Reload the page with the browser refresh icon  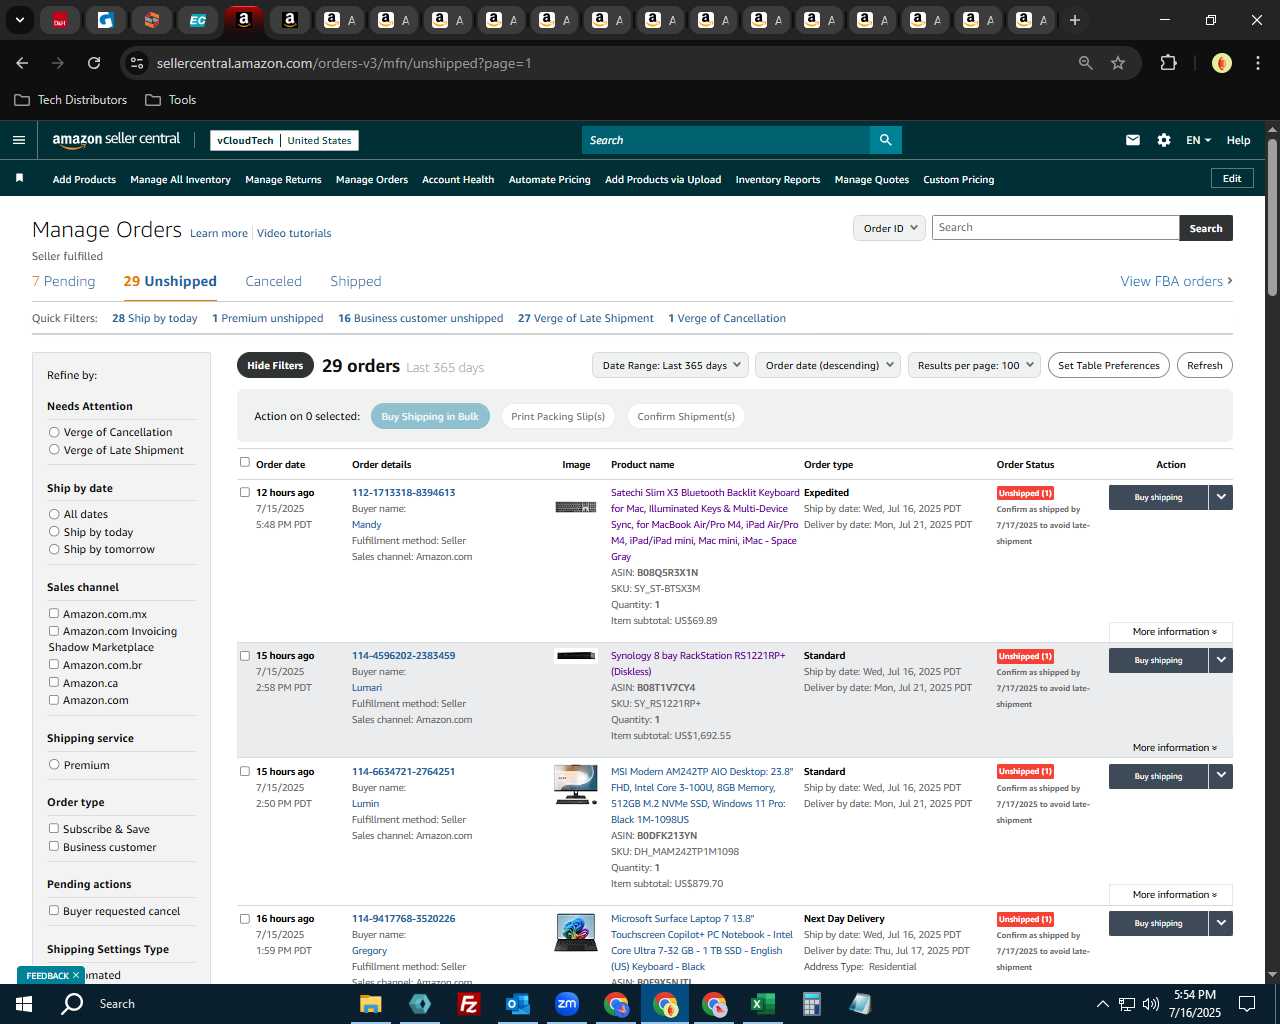tap(94, 63)
